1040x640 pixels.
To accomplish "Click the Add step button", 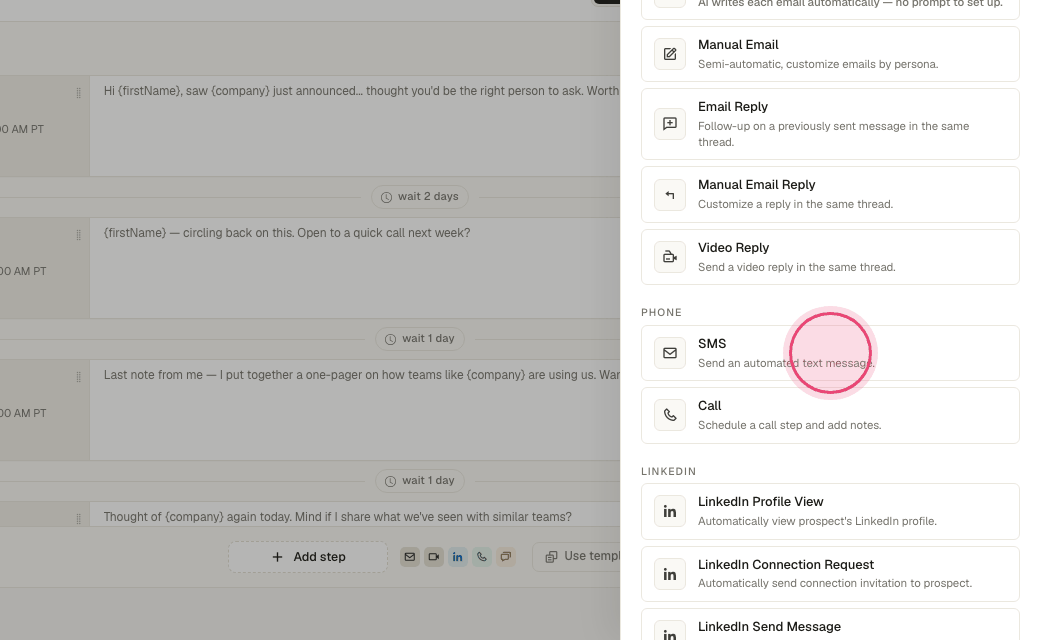I will (308, 557).
